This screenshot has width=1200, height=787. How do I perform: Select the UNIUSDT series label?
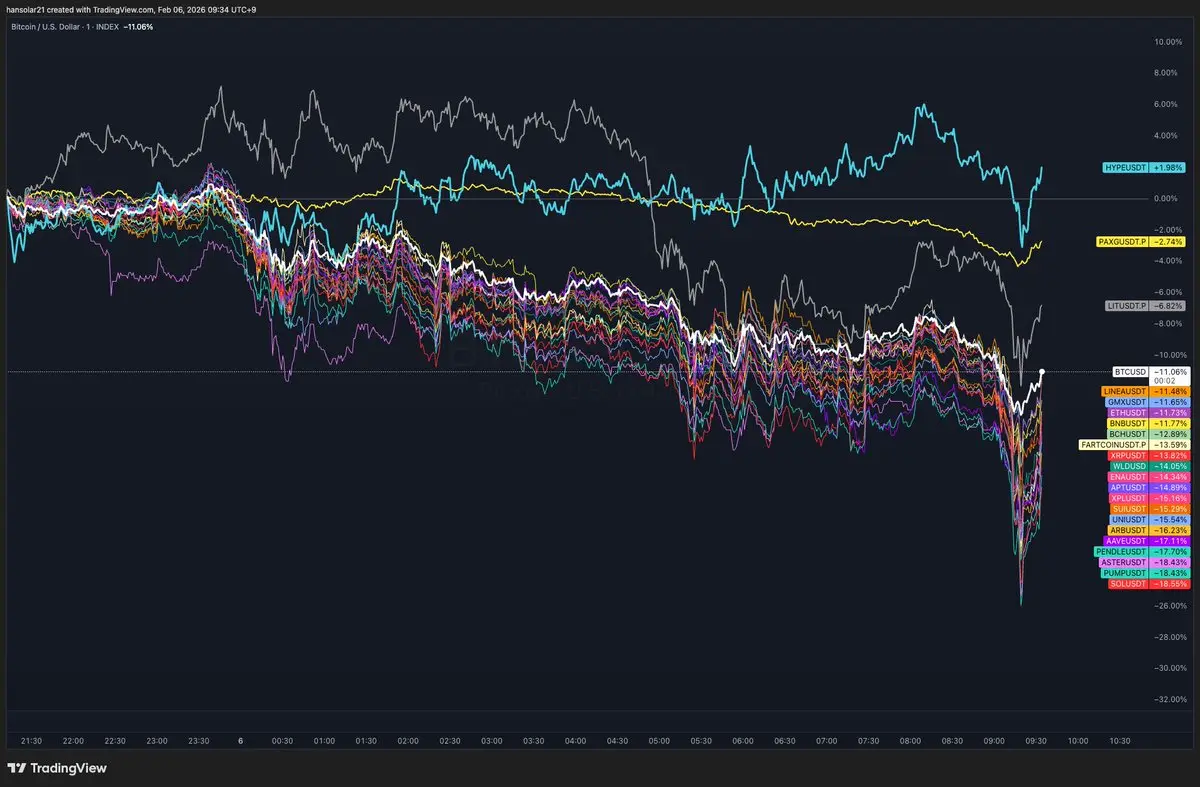[1128, 520]
